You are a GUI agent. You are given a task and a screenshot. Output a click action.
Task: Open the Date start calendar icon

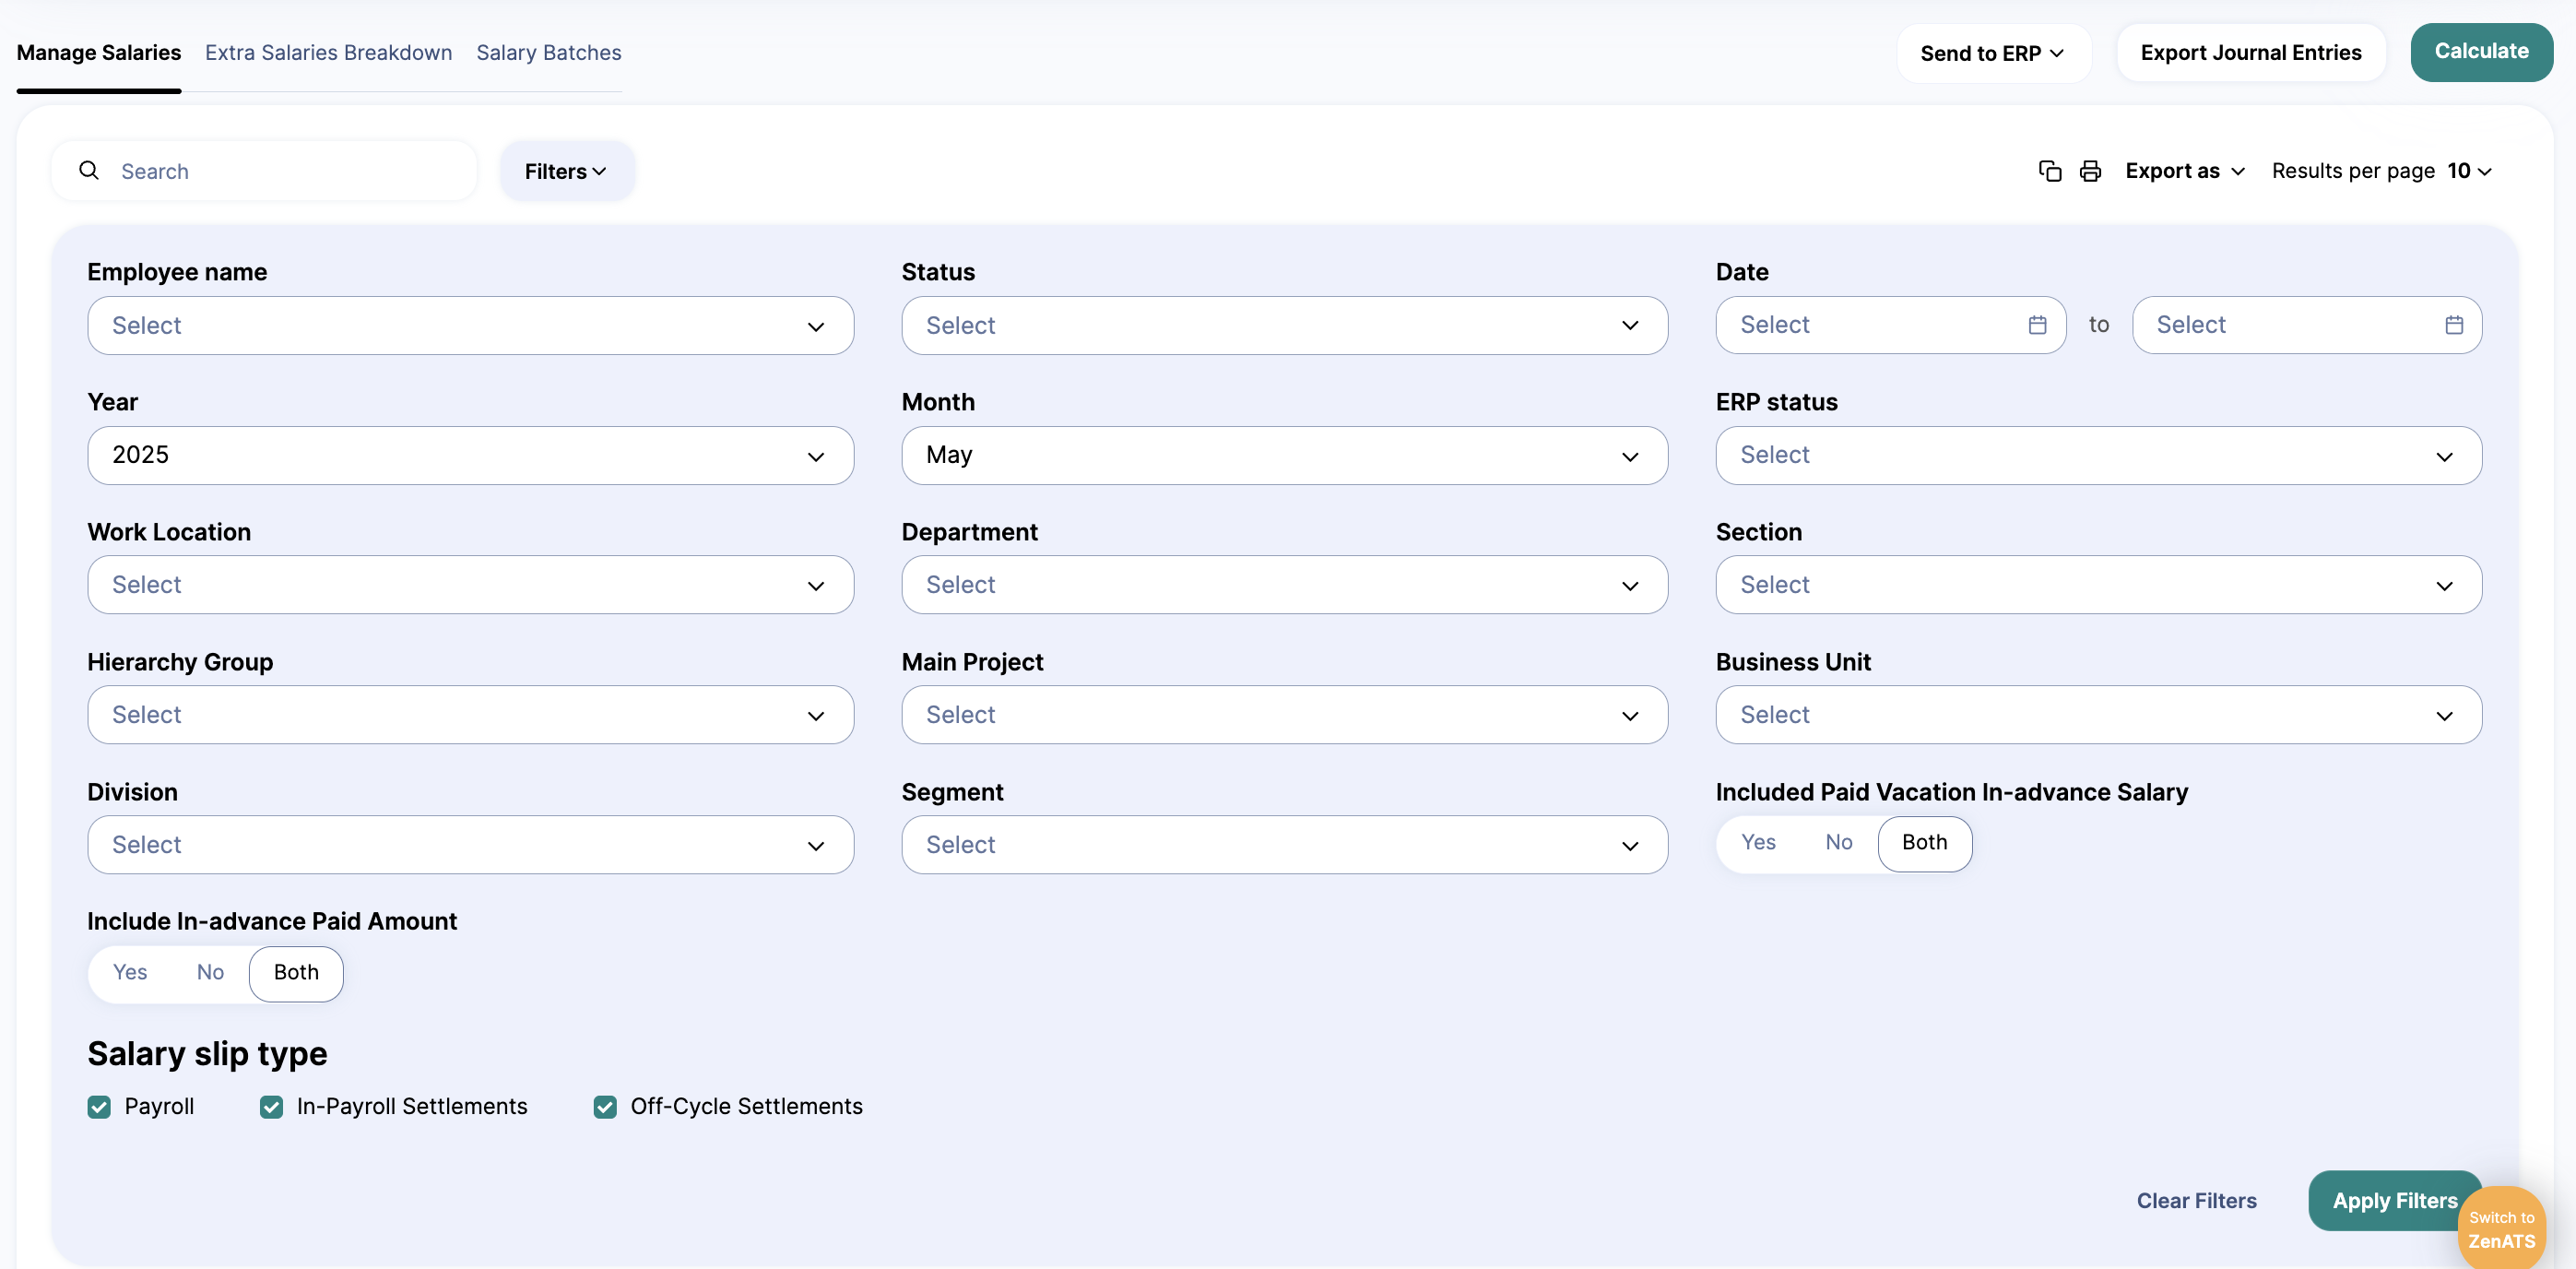coord(2037,325)
